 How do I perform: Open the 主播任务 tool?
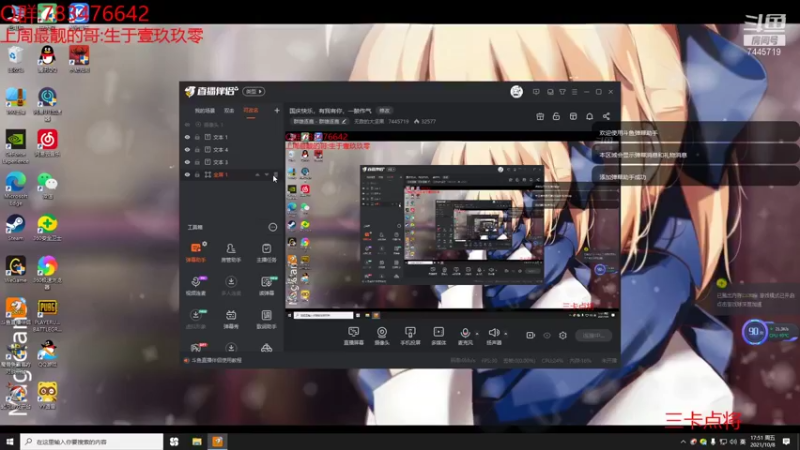pyautogui.click(x=266, y=253)
